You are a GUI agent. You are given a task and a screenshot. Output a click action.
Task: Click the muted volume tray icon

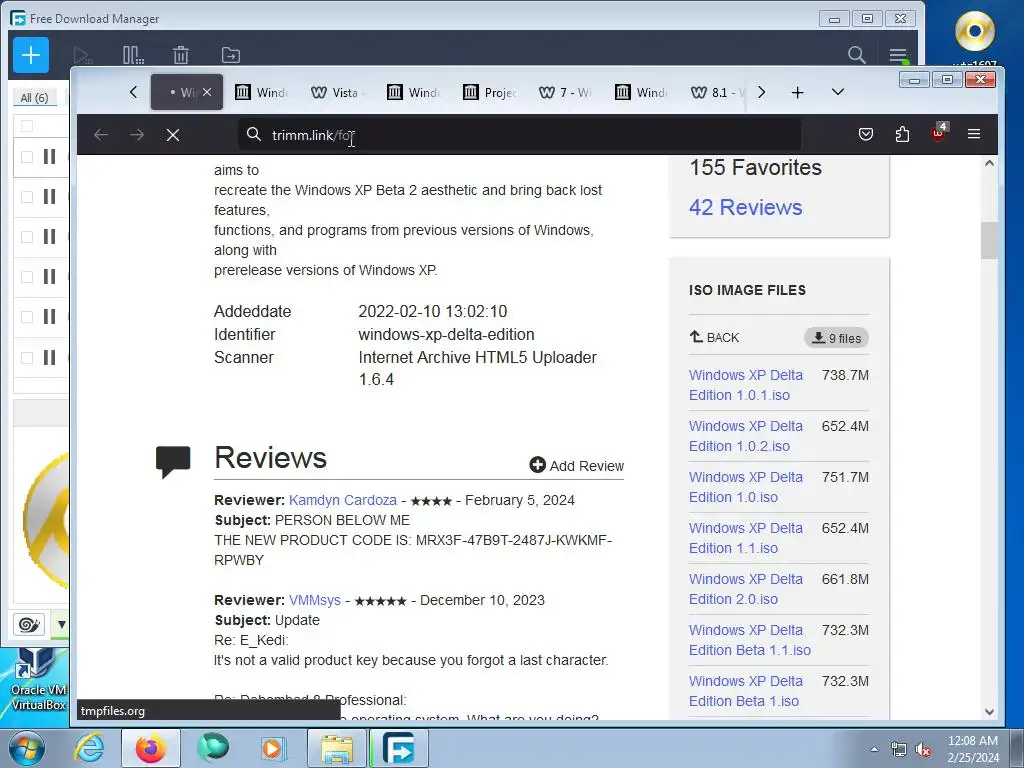click(923, 750)
